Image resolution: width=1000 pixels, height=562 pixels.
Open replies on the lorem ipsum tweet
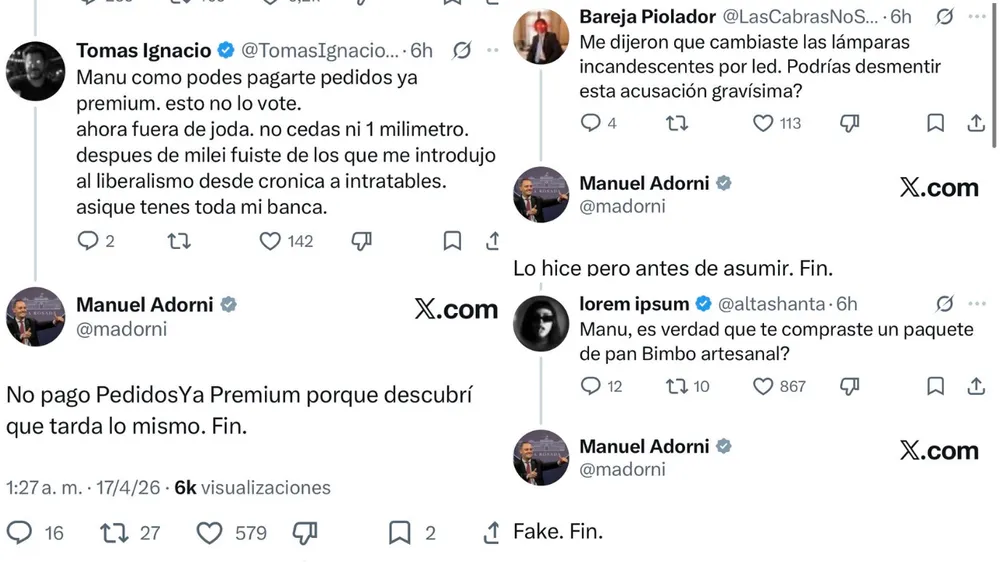[591, 385]
